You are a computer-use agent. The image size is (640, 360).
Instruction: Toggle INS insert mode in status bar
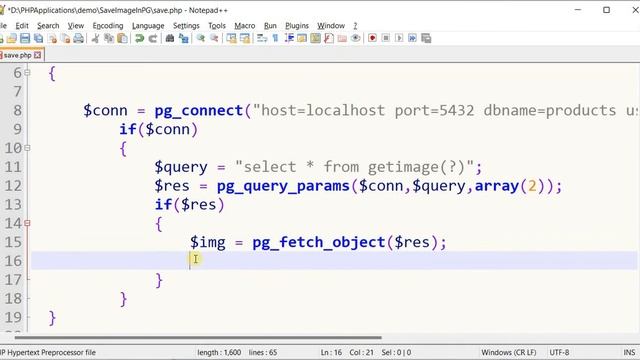coord(629,352)
